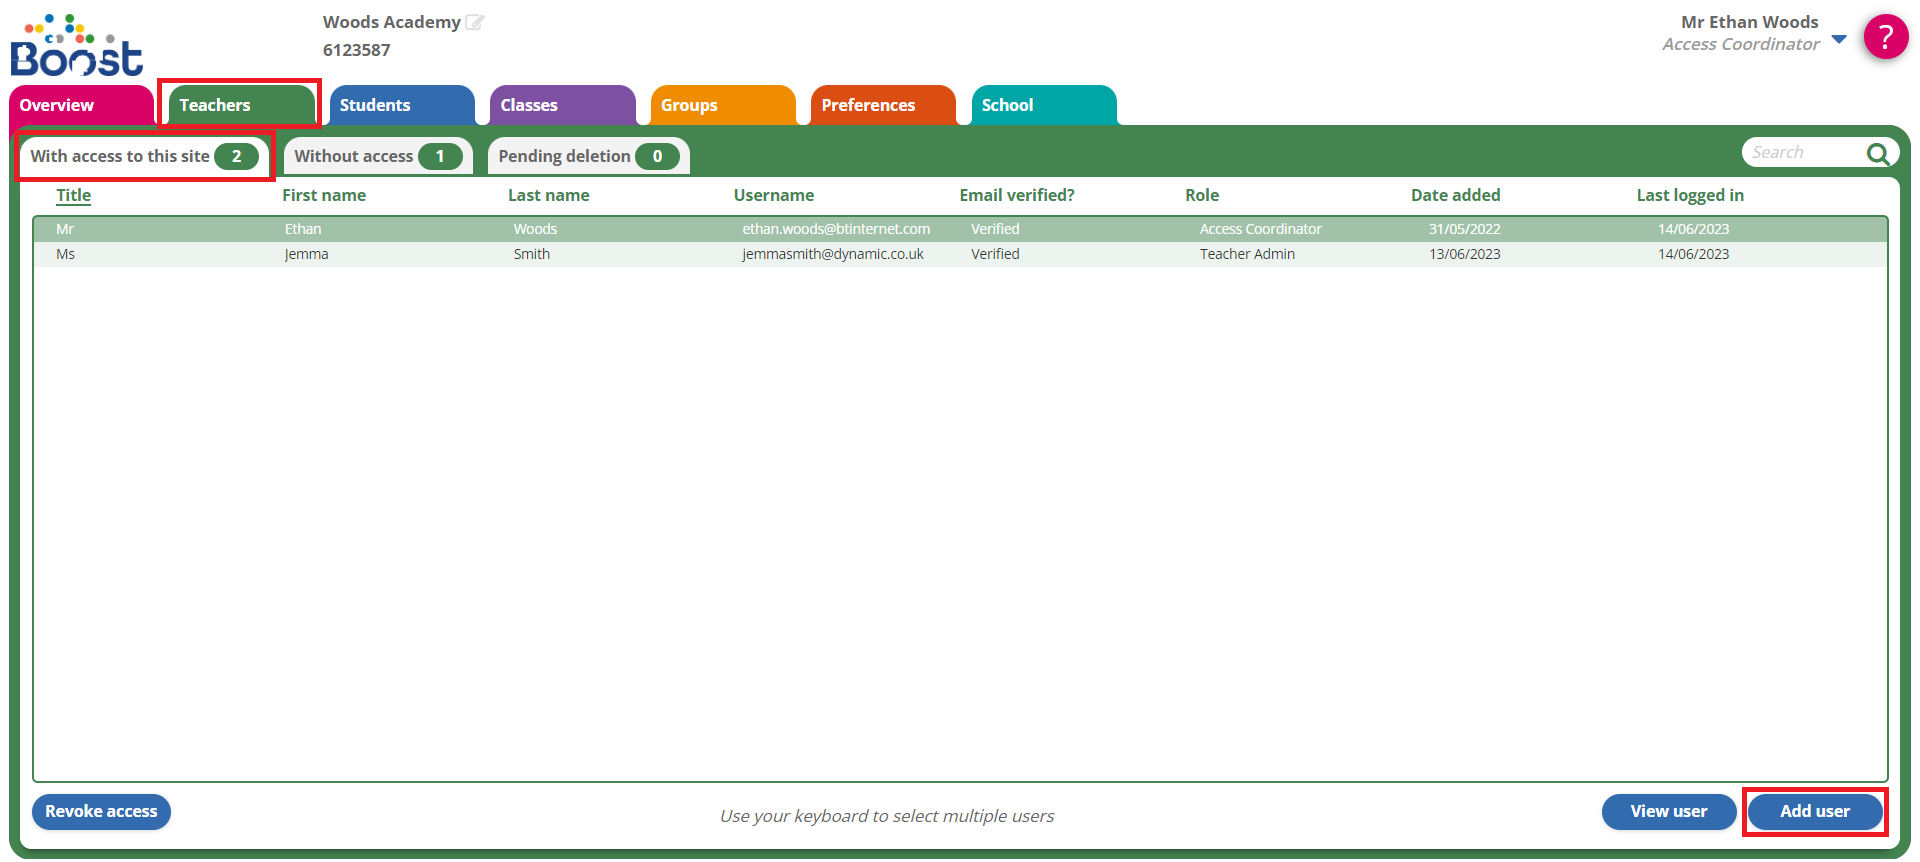The image size is (1920, 862).
Task: Sort by the Last logged in header
Action: (x=1689, y=196)
